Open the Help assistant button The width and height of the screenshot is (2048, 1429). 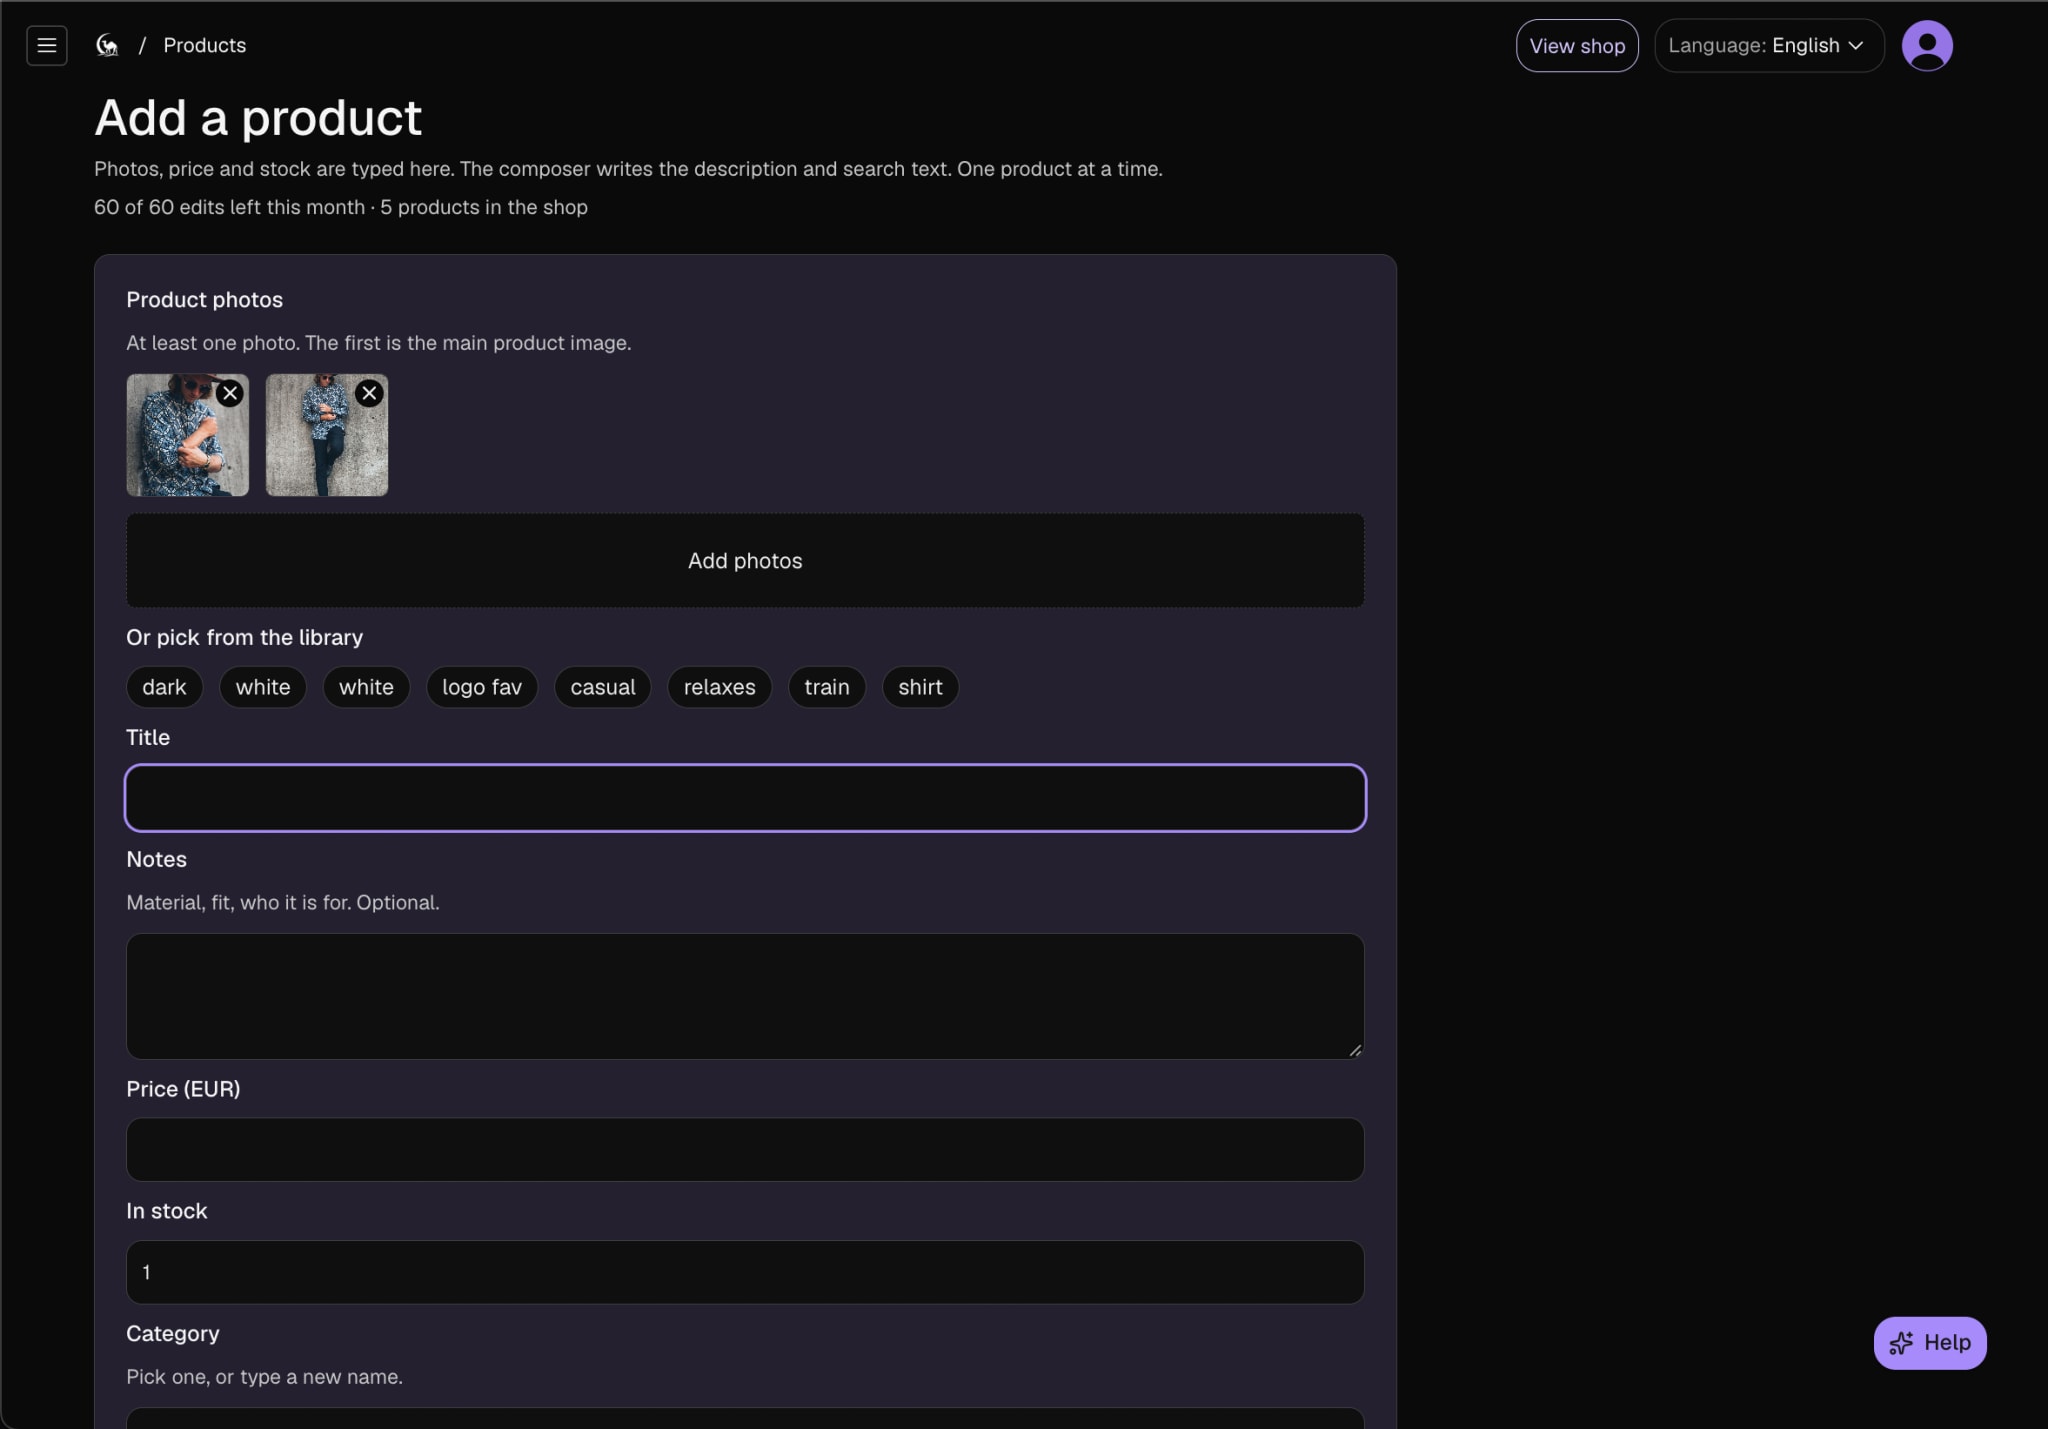click(1929, 1342)
